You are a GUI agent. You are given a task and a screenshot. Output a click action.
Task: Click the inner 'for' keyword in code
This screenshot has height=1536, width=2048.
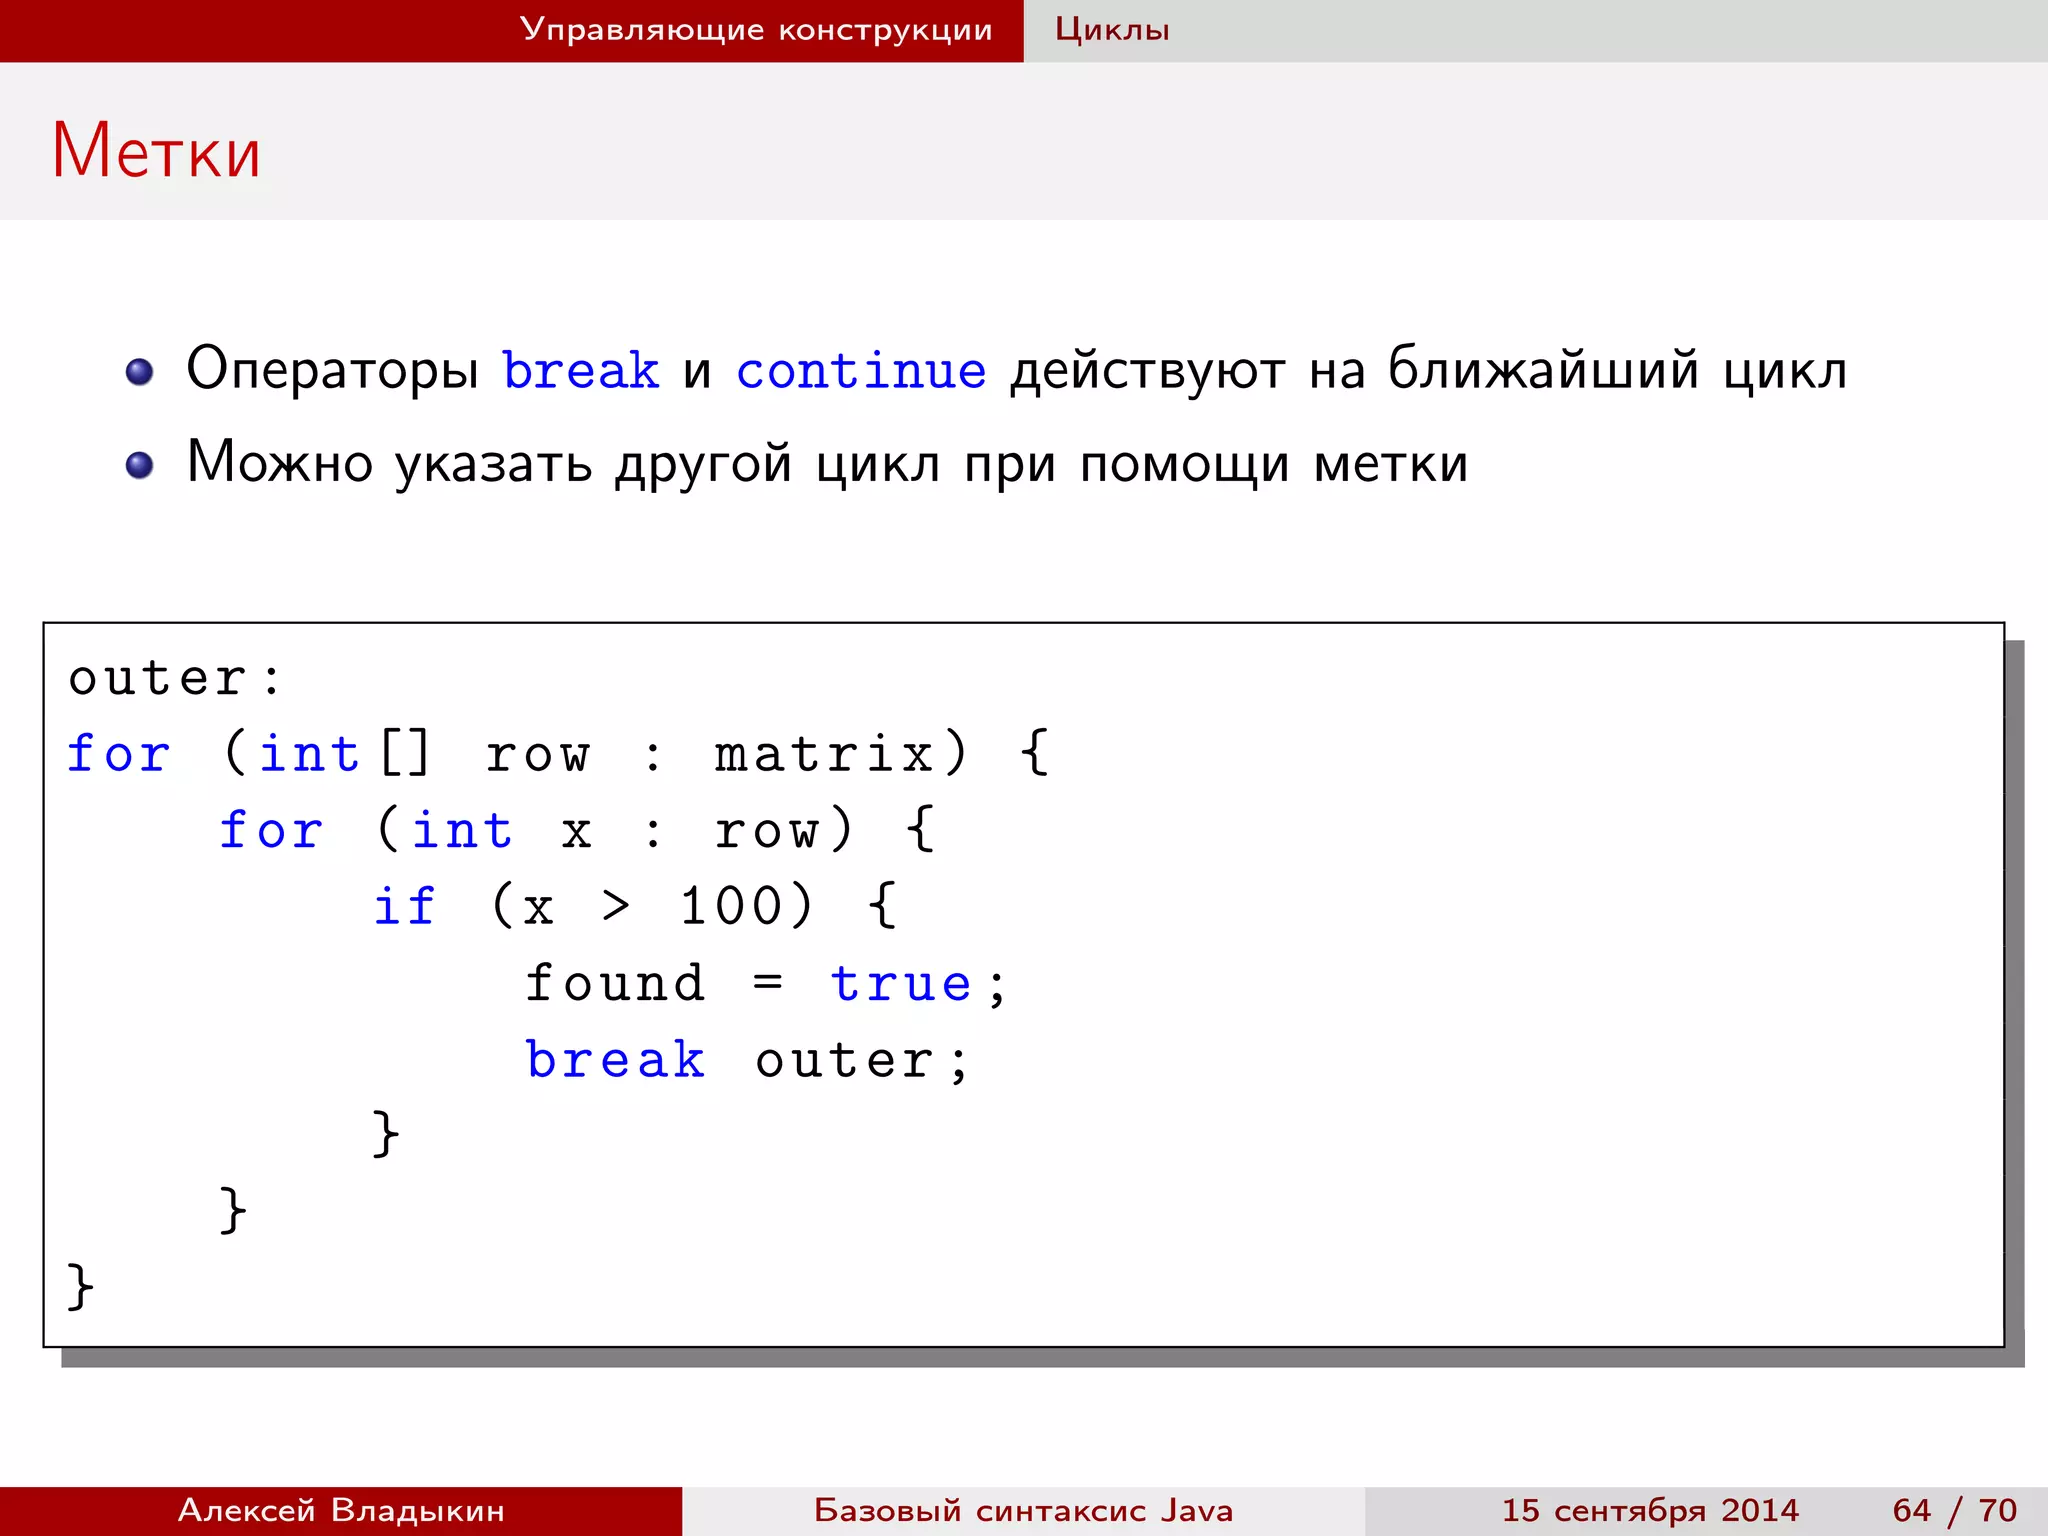coord(271,829)
